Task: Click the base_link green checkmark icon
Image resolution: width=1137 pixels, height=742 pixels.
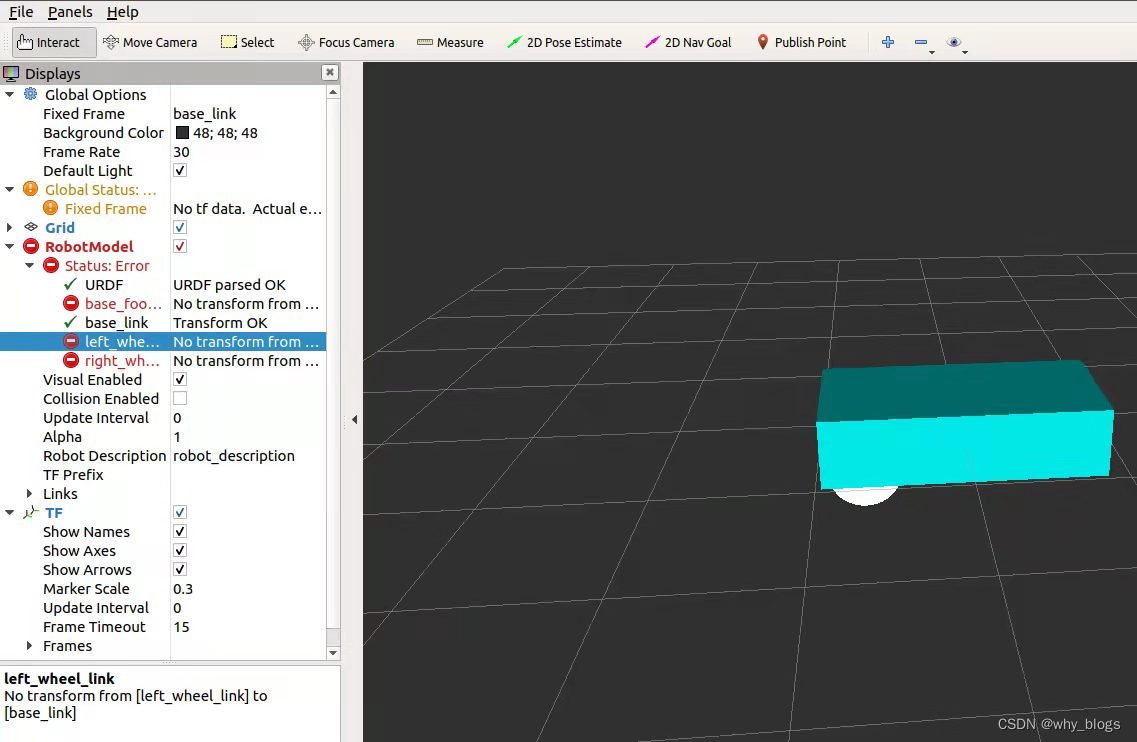Action: click(x=70, y=321)
